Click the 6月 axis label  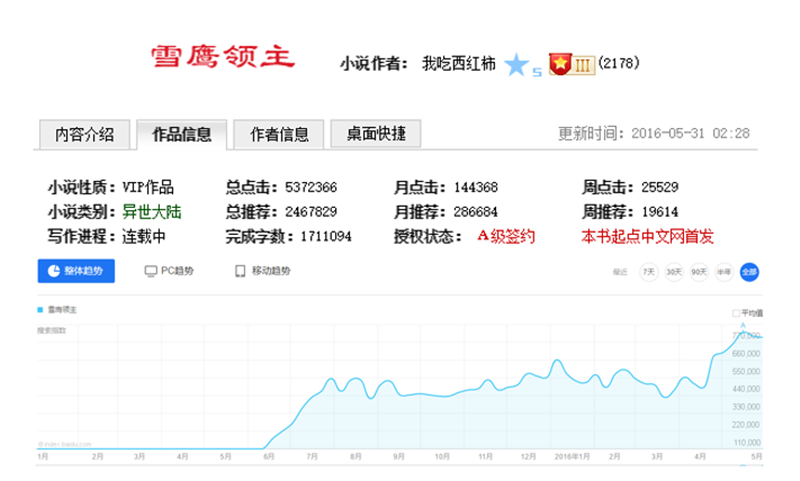269,457
